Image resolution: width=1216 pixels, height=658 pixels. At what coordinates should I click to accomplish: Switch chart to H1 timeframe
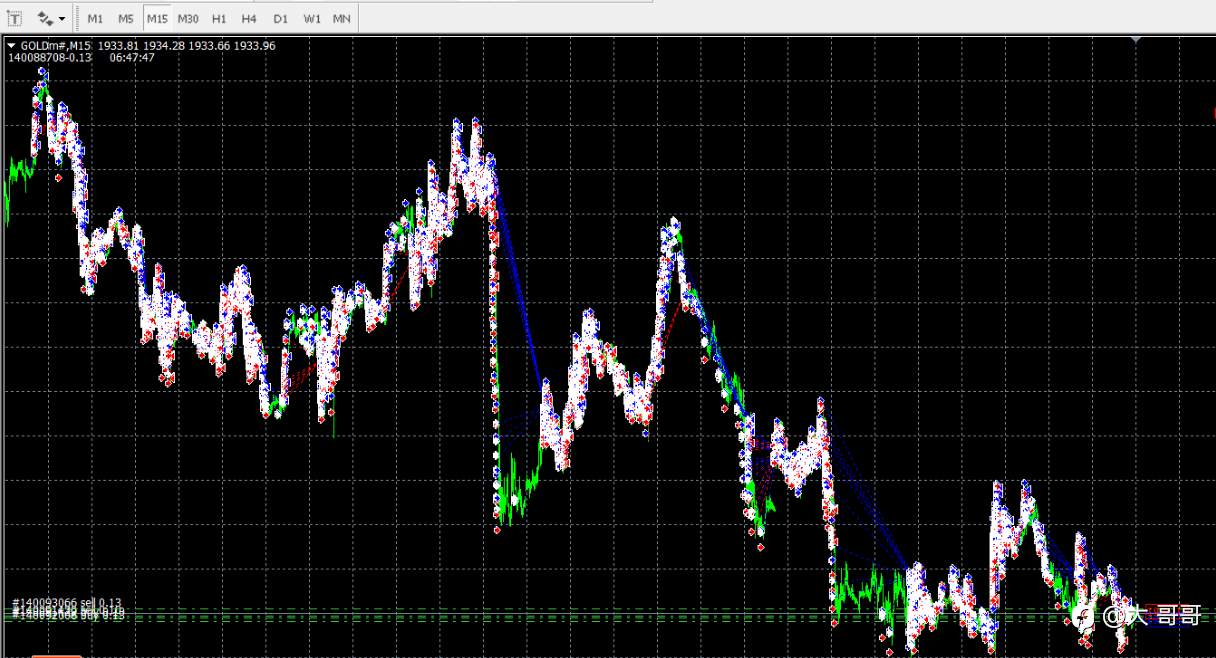219,19
